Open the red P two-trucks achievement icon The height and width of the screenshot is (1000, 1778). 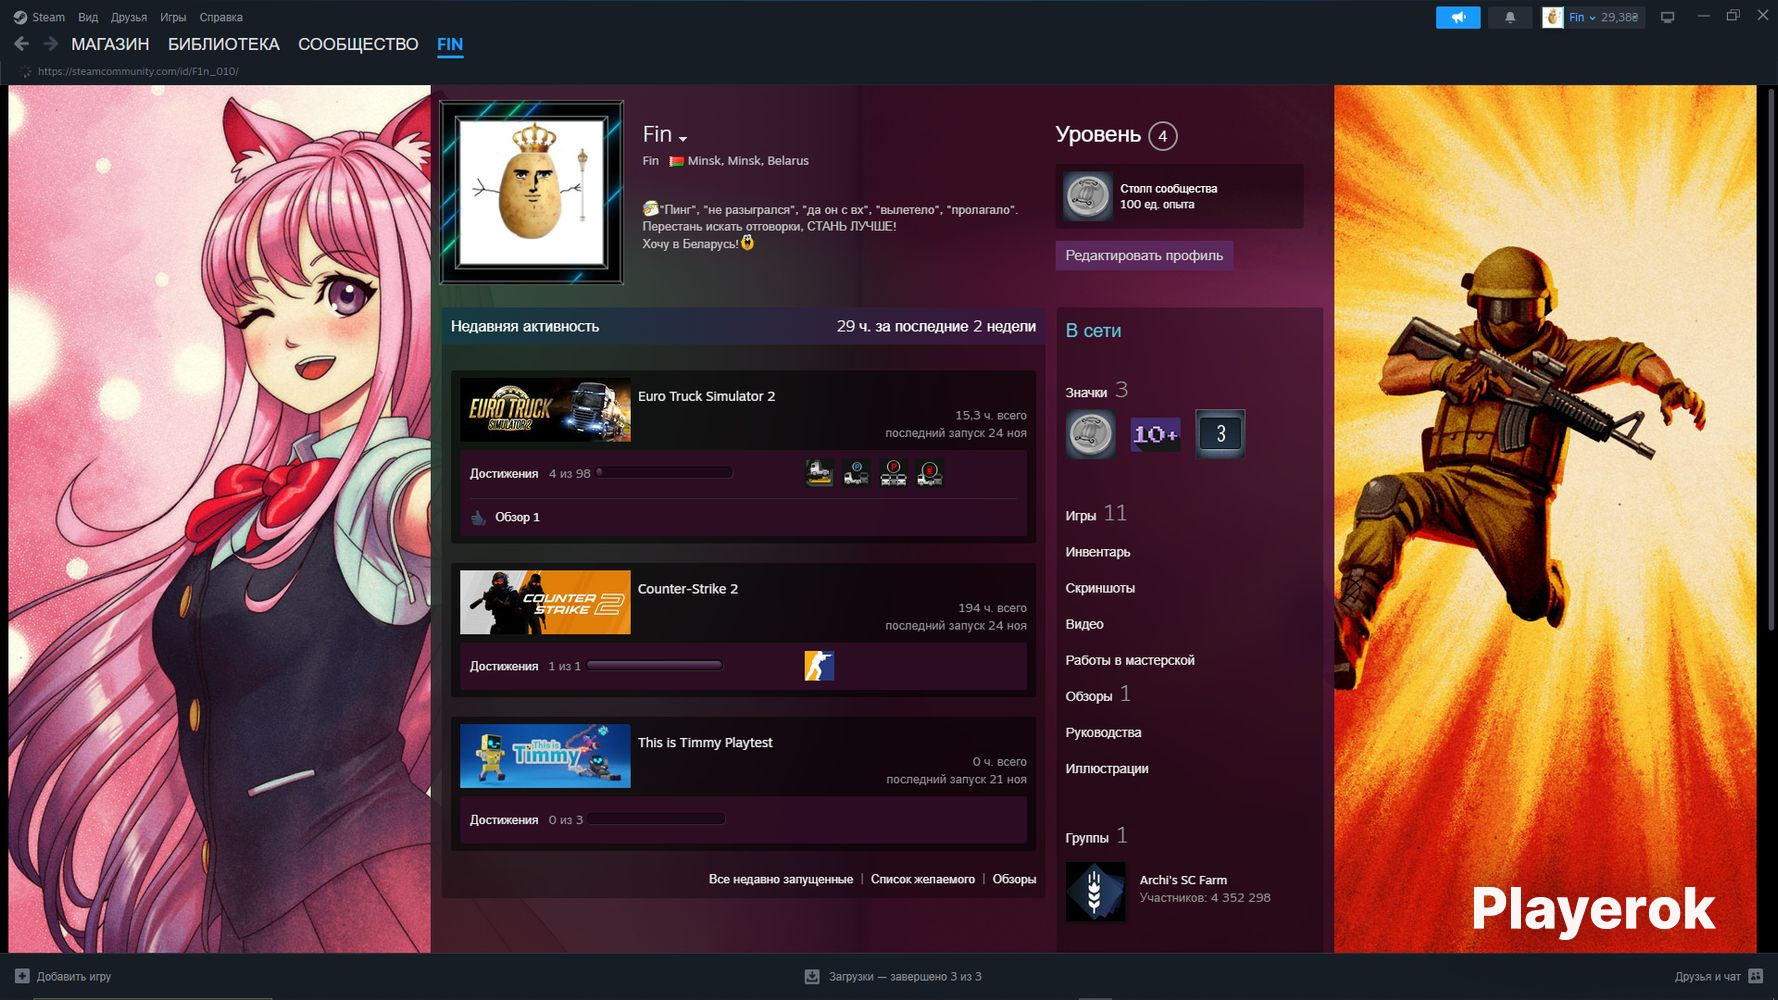893,473
